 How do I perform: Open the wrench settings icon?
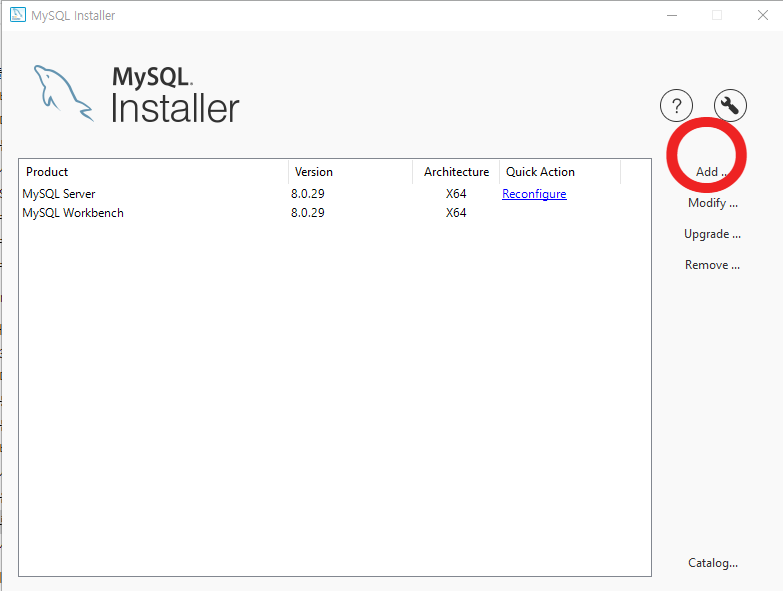(x=730, y=106)
